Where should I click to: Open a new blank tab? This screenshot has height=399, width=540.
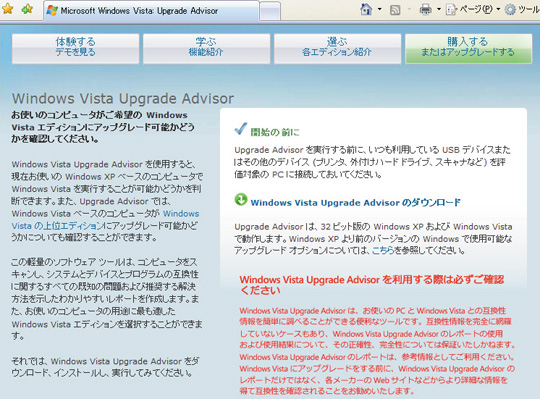270,12
